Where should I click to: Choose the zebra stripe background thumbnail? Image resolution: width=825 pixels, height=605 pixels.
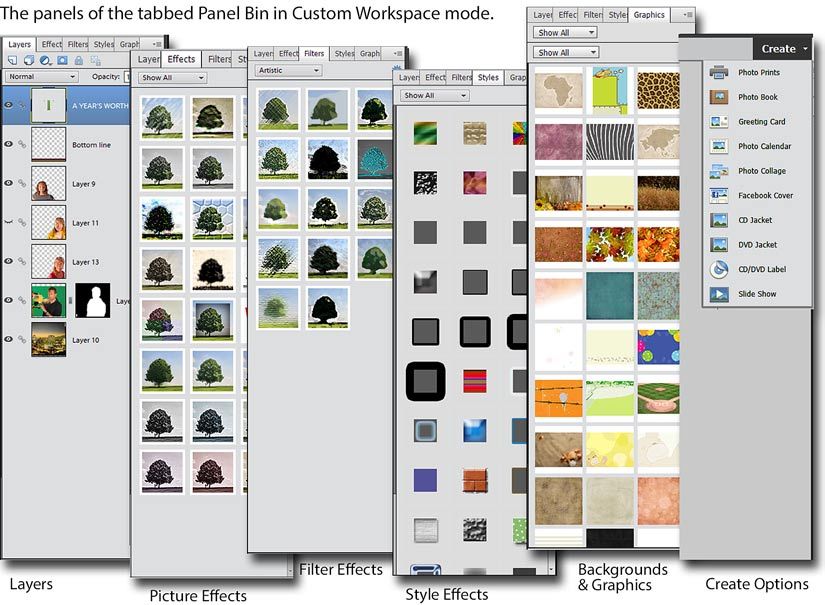click(x=609, y=141)
